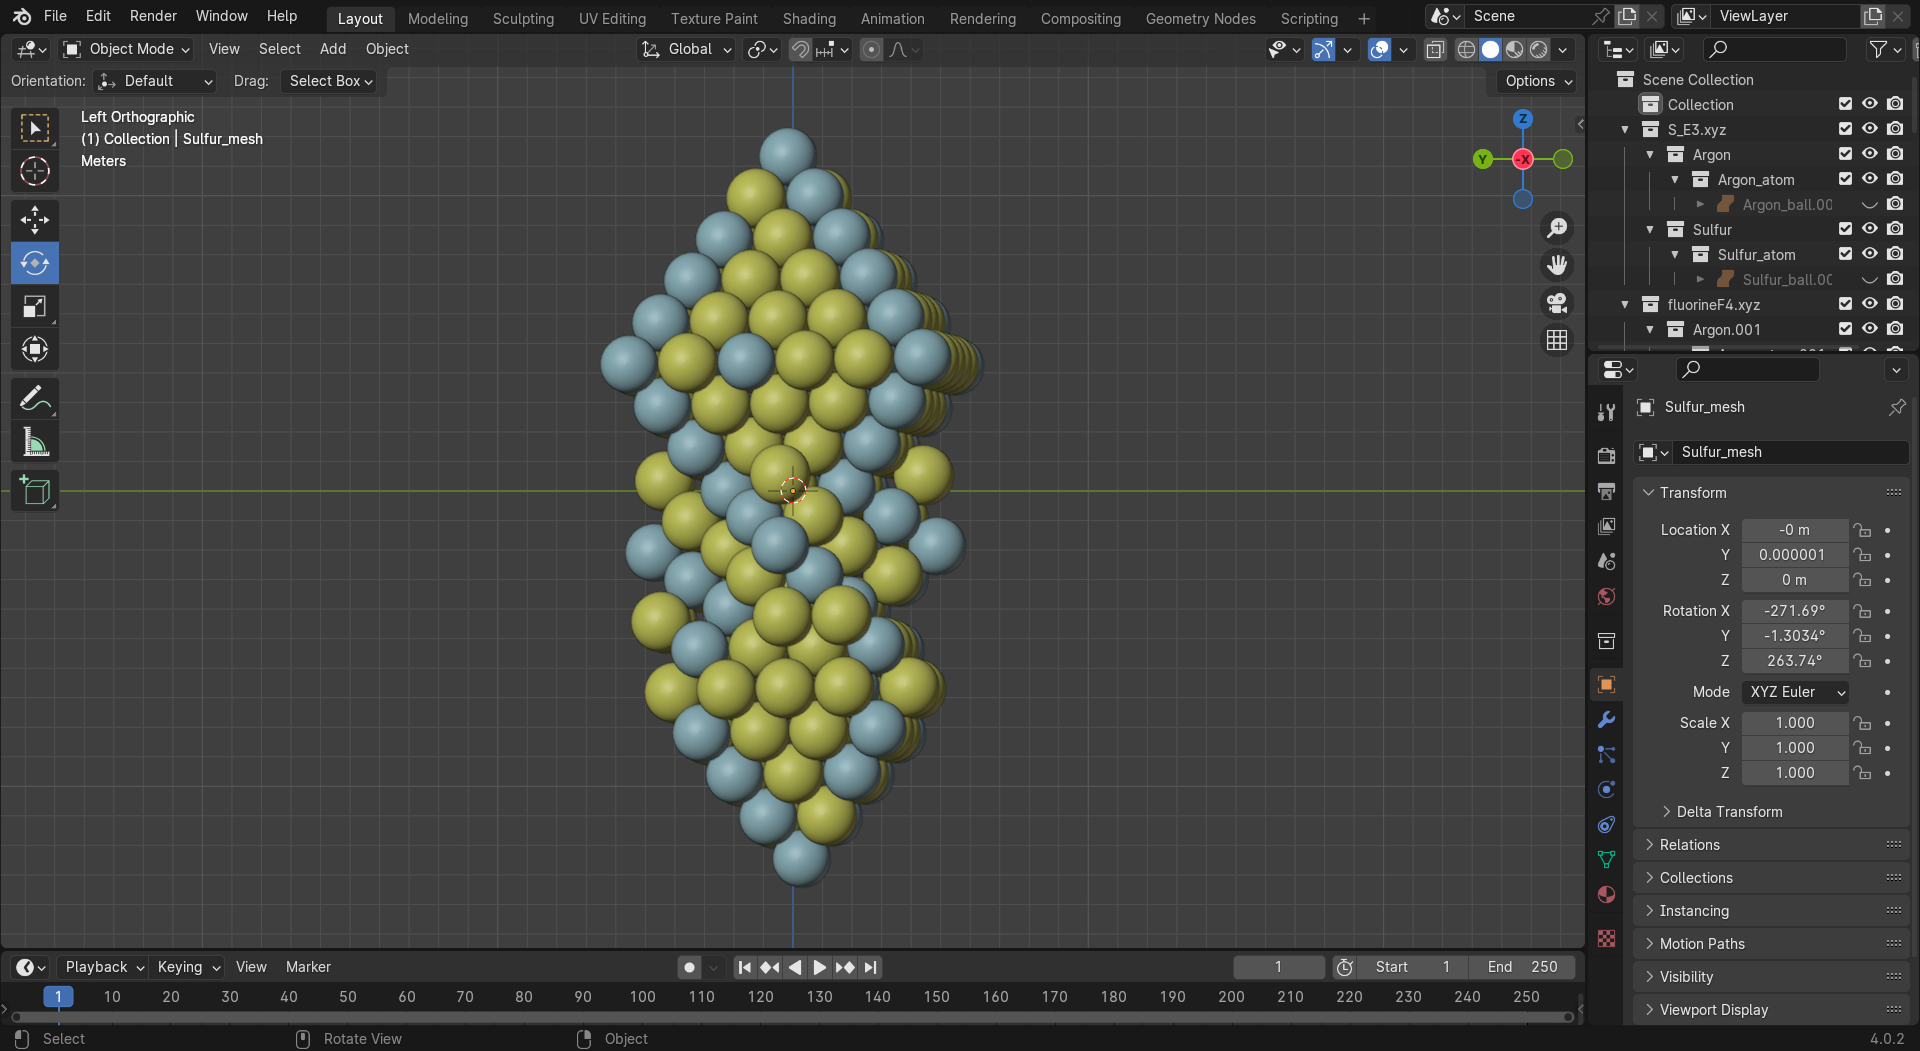Toggle the camera view button
1920x1051 pixels.
tap(1557, 303)
